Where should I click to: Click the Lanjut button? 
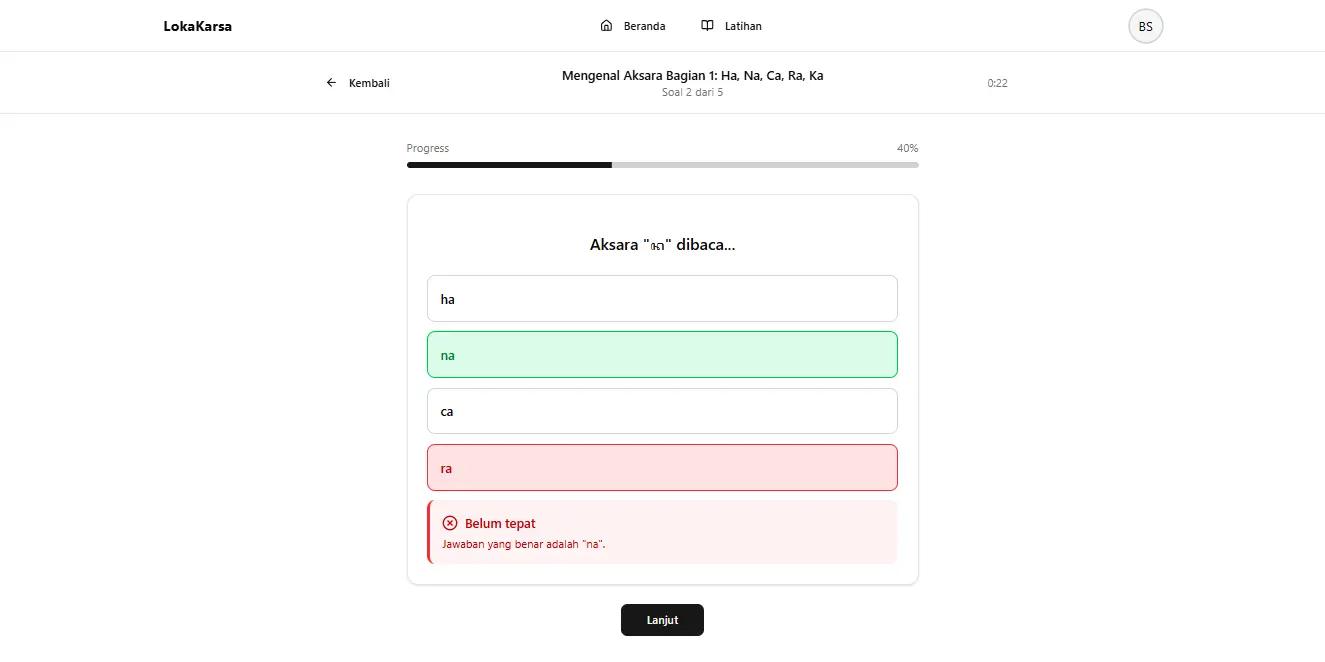click(662, 620)
